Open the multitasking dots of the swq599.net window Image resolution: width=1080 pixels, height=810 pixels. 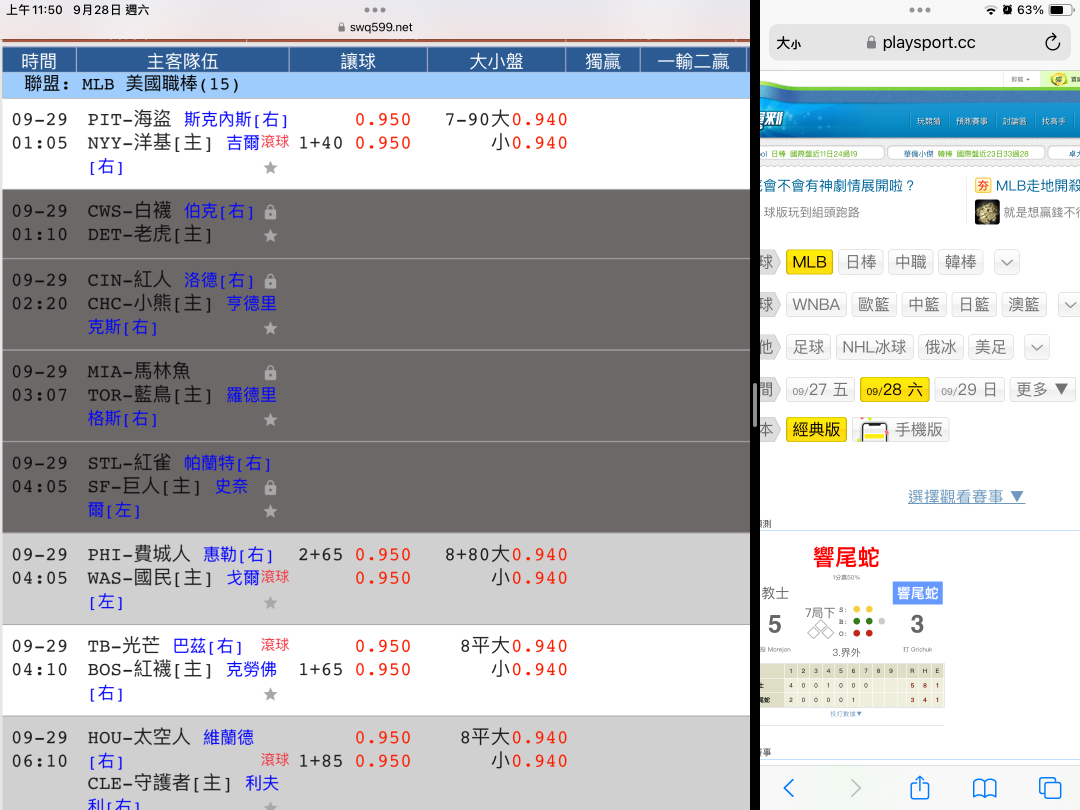375,10
